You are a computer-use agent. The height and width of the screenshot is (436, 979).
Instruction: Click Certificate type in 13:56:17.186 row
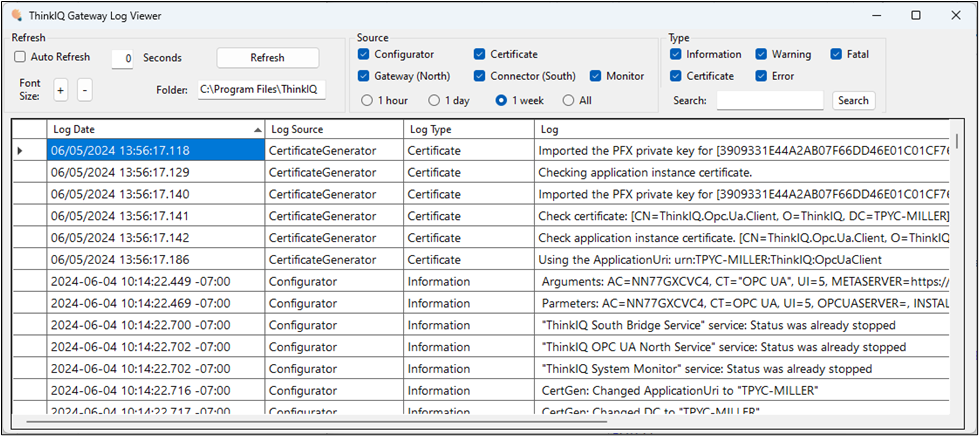tap(469, 260)
